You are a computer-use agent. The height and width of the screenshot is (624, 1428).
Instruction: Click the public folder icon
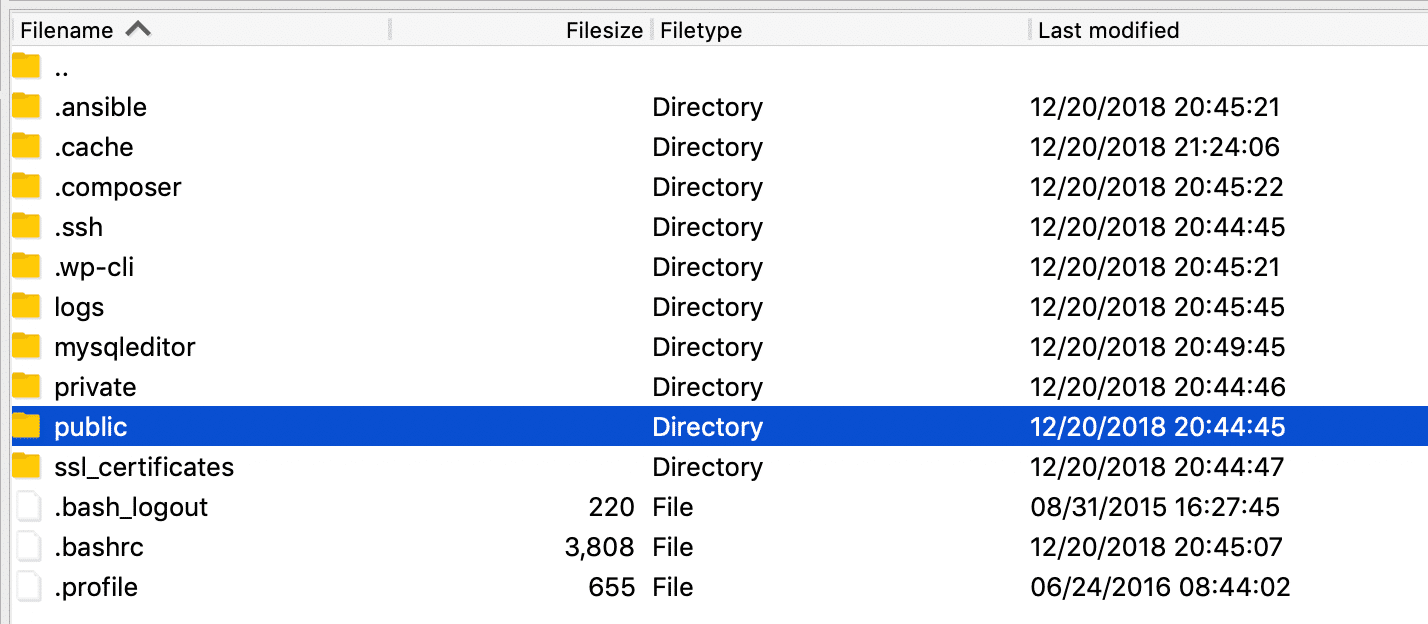[x=27, y=426]
